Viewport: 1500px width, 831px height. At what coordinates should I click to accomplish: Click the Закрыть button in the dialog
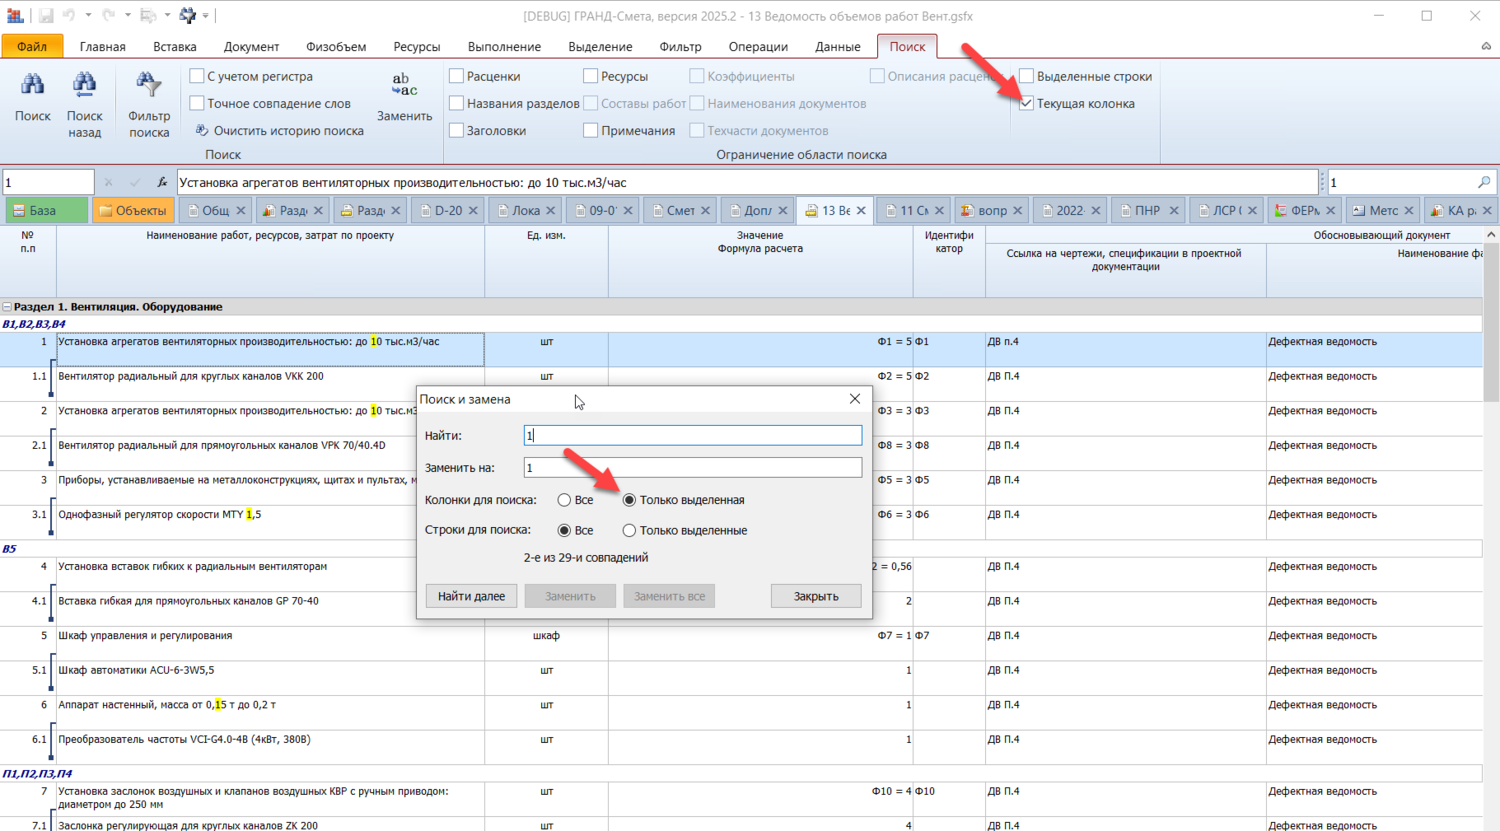(815, 596)
